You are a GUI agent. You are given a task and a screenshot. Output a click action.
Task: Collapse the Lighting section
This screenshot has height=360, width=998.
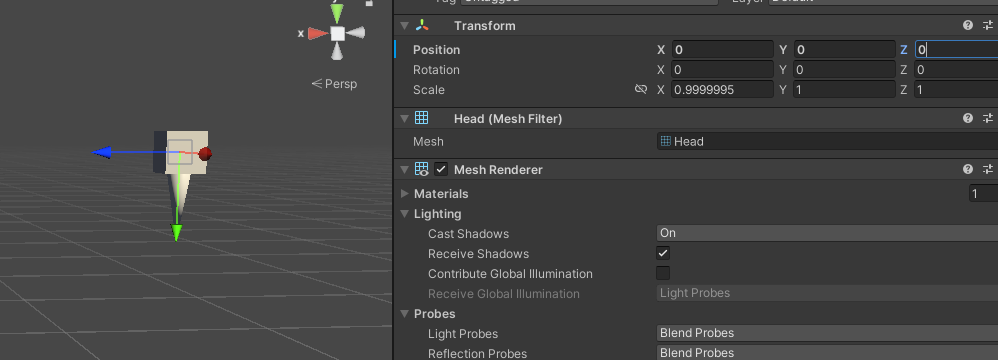tap(405, 214)
